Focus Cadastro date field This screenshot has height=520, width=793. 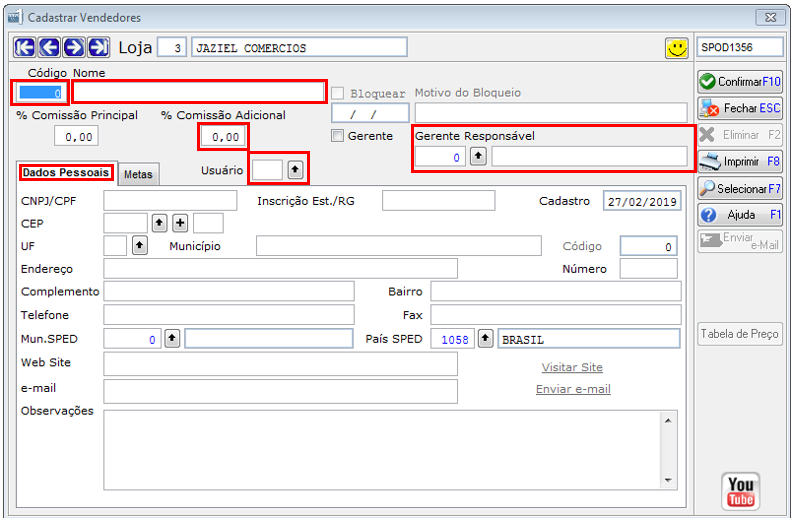click(642, 201)
